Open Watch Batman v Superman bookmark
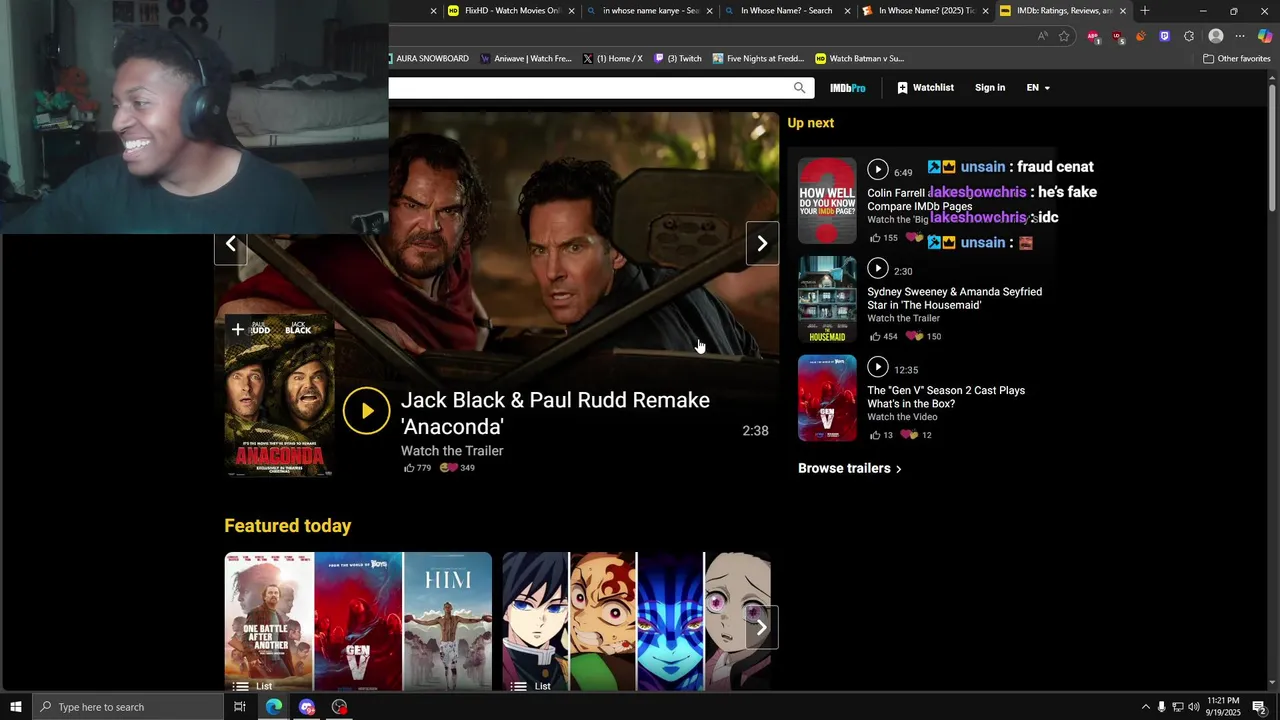 click(x=859, y=58)
